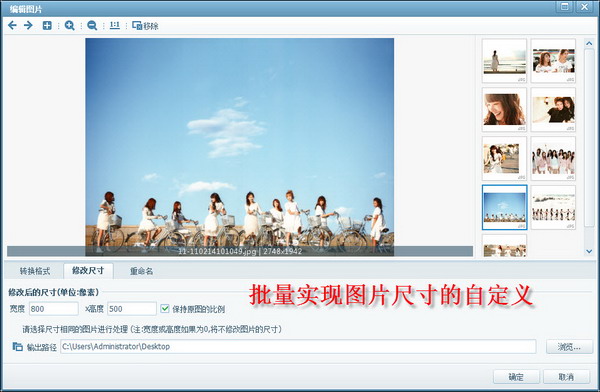
Task: Maximize the 编辑图片 window
Action: tap(564, 7)
